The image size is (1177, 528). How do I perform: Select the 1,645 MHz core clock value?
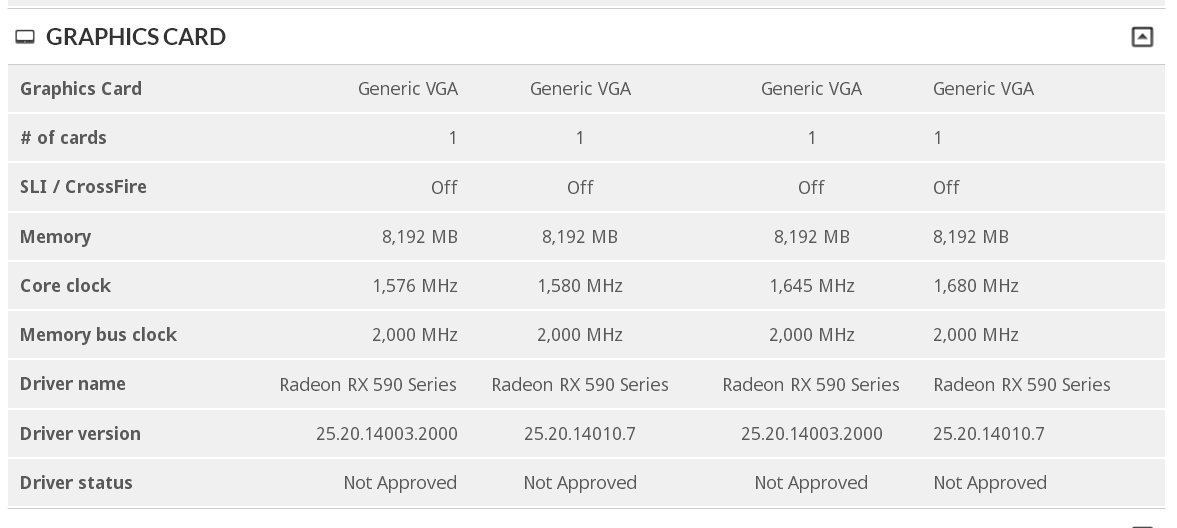(x=811, y=286)
